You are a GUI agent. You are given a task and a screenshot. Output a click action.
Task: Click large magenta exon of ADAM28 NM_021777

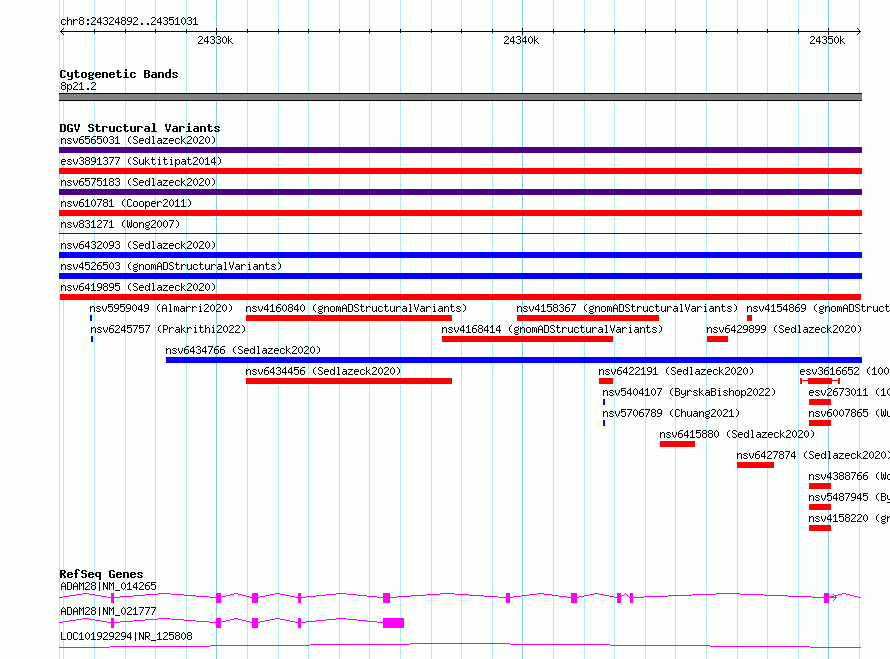393,623
